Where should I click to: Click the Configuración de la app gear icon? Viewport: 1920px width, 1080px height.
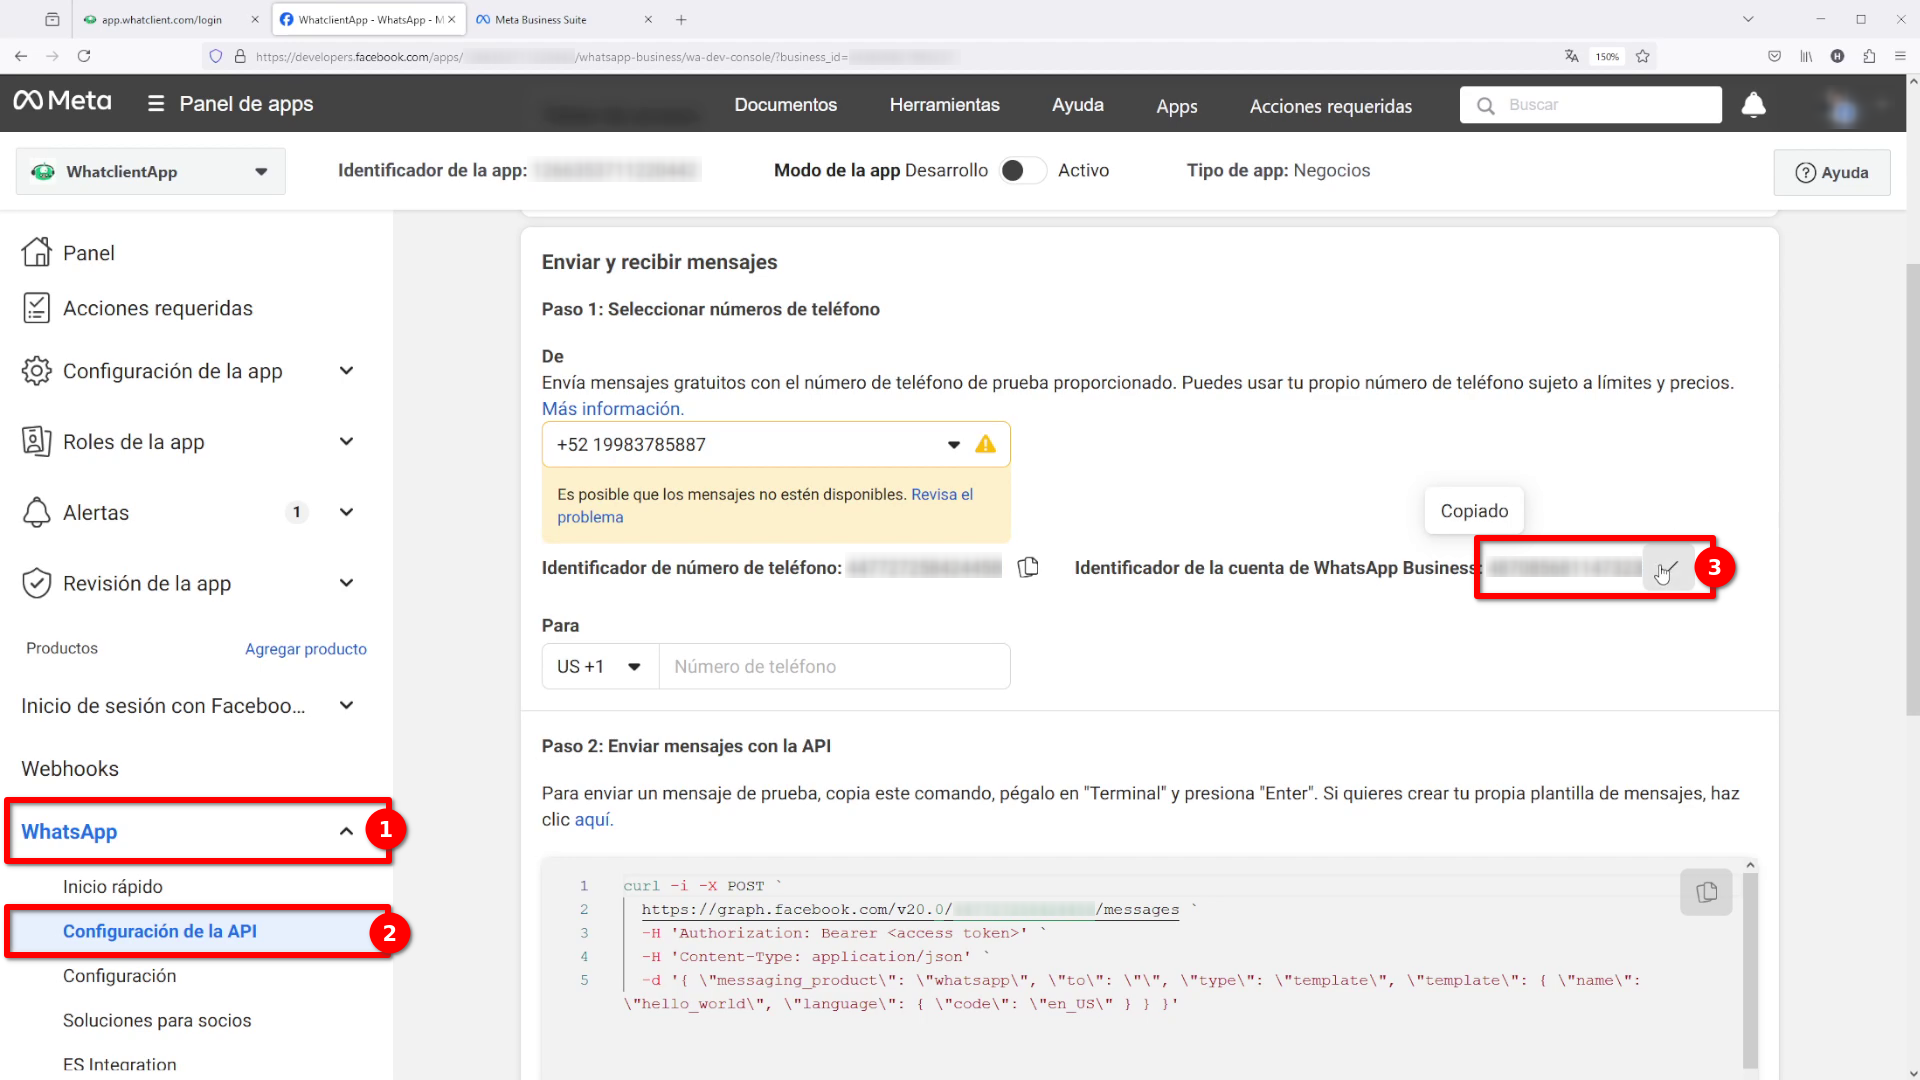point(37,371)
